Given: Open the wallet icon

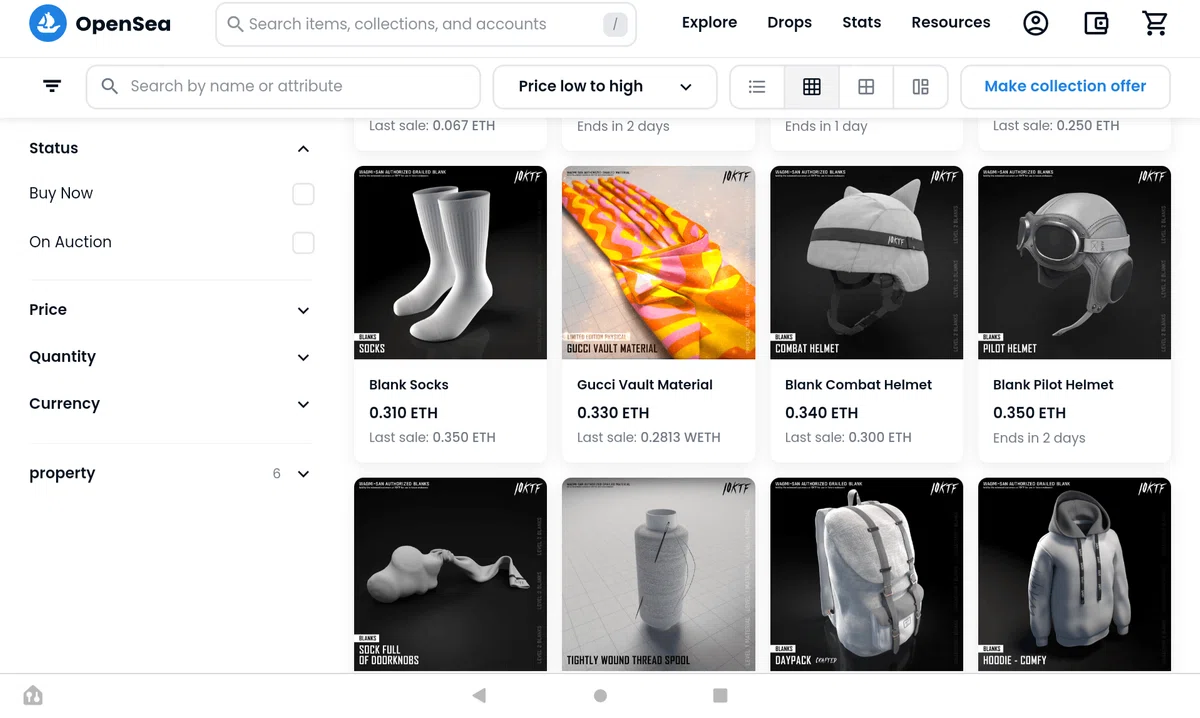Looking at the screenshot, I should (x=1096, y=23).
